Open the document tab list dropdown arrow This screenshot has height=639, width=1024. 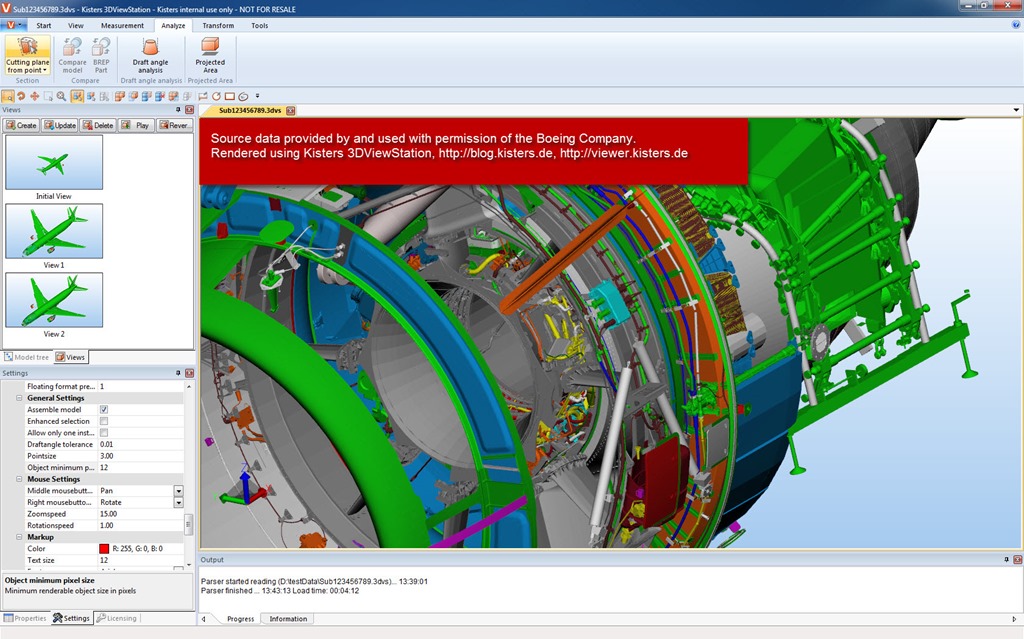1016,110
